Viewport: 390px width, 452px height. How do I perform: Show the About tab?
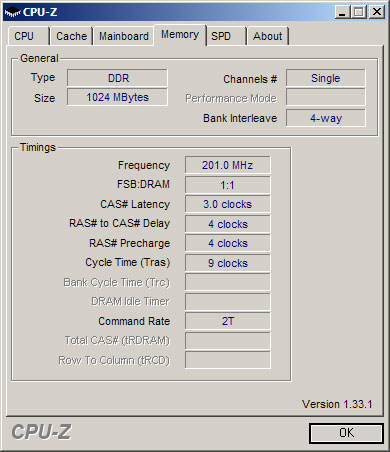click(268, 36)
